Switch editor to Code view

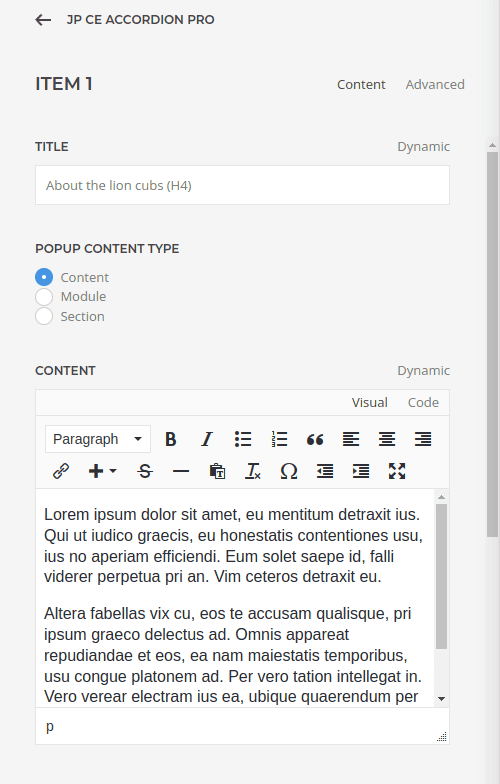click(423, 402)
